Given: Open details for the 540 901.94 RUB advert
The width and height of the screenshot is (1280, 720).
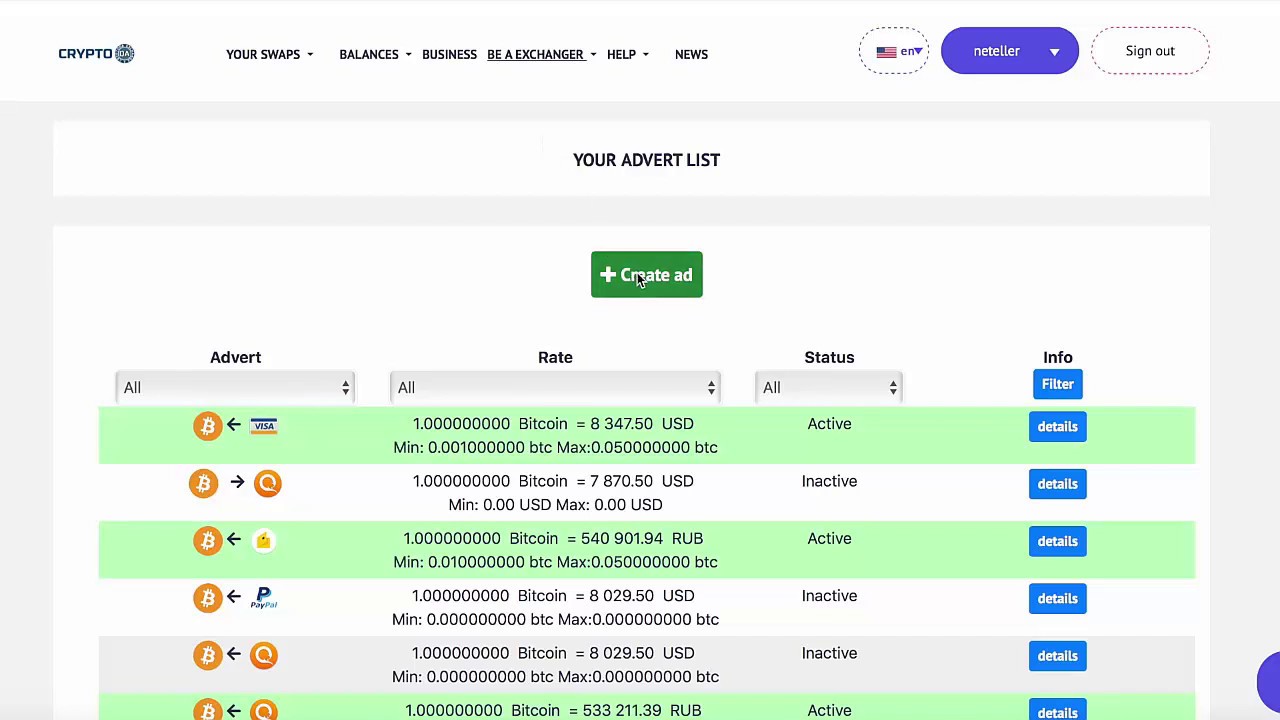Looking at the screenshot, I should (1057, 541).
